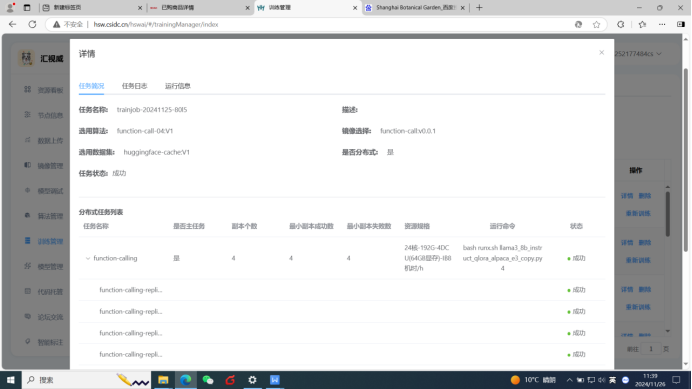The width and height of the screenshot is (692, 389).
Task: Click the Windows taskbar search box
Action: 86,380
